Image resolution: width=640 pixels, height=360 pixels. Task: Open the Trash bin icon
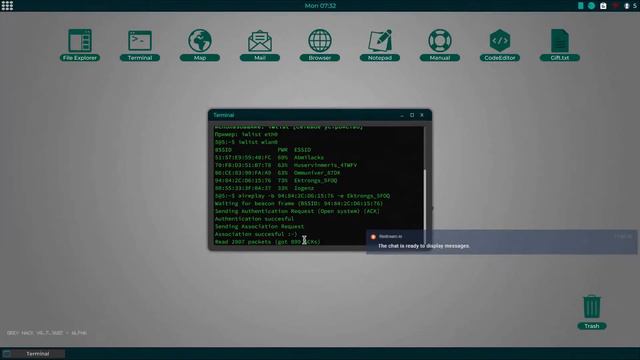[591, 312]
